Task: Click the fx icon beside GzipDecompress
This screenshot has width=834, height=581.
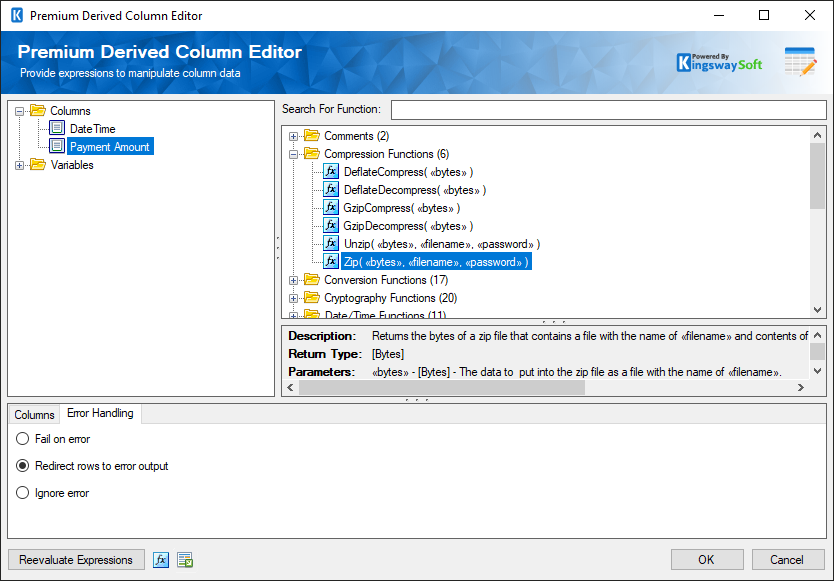Action: (x=331, y=226)
